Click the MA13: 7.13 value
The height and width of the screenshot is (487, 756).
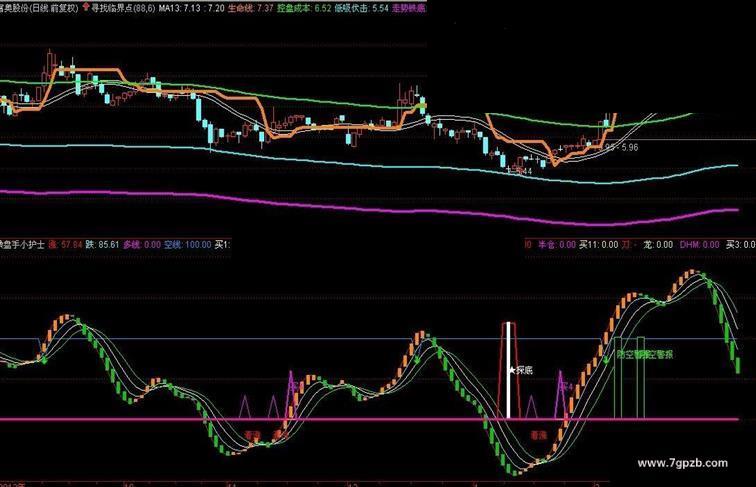[x=179, y=8]
